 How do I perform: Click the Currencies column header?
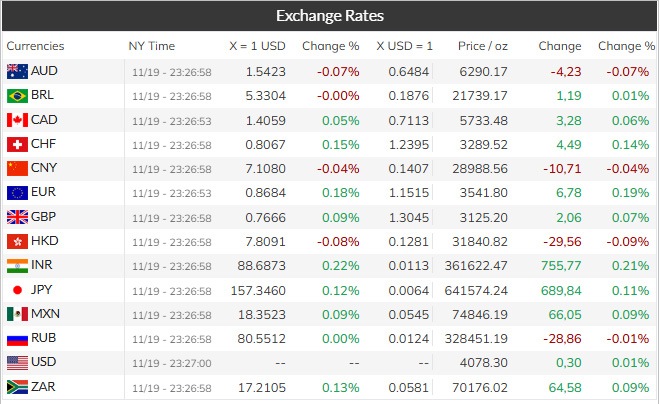point(35,46)
